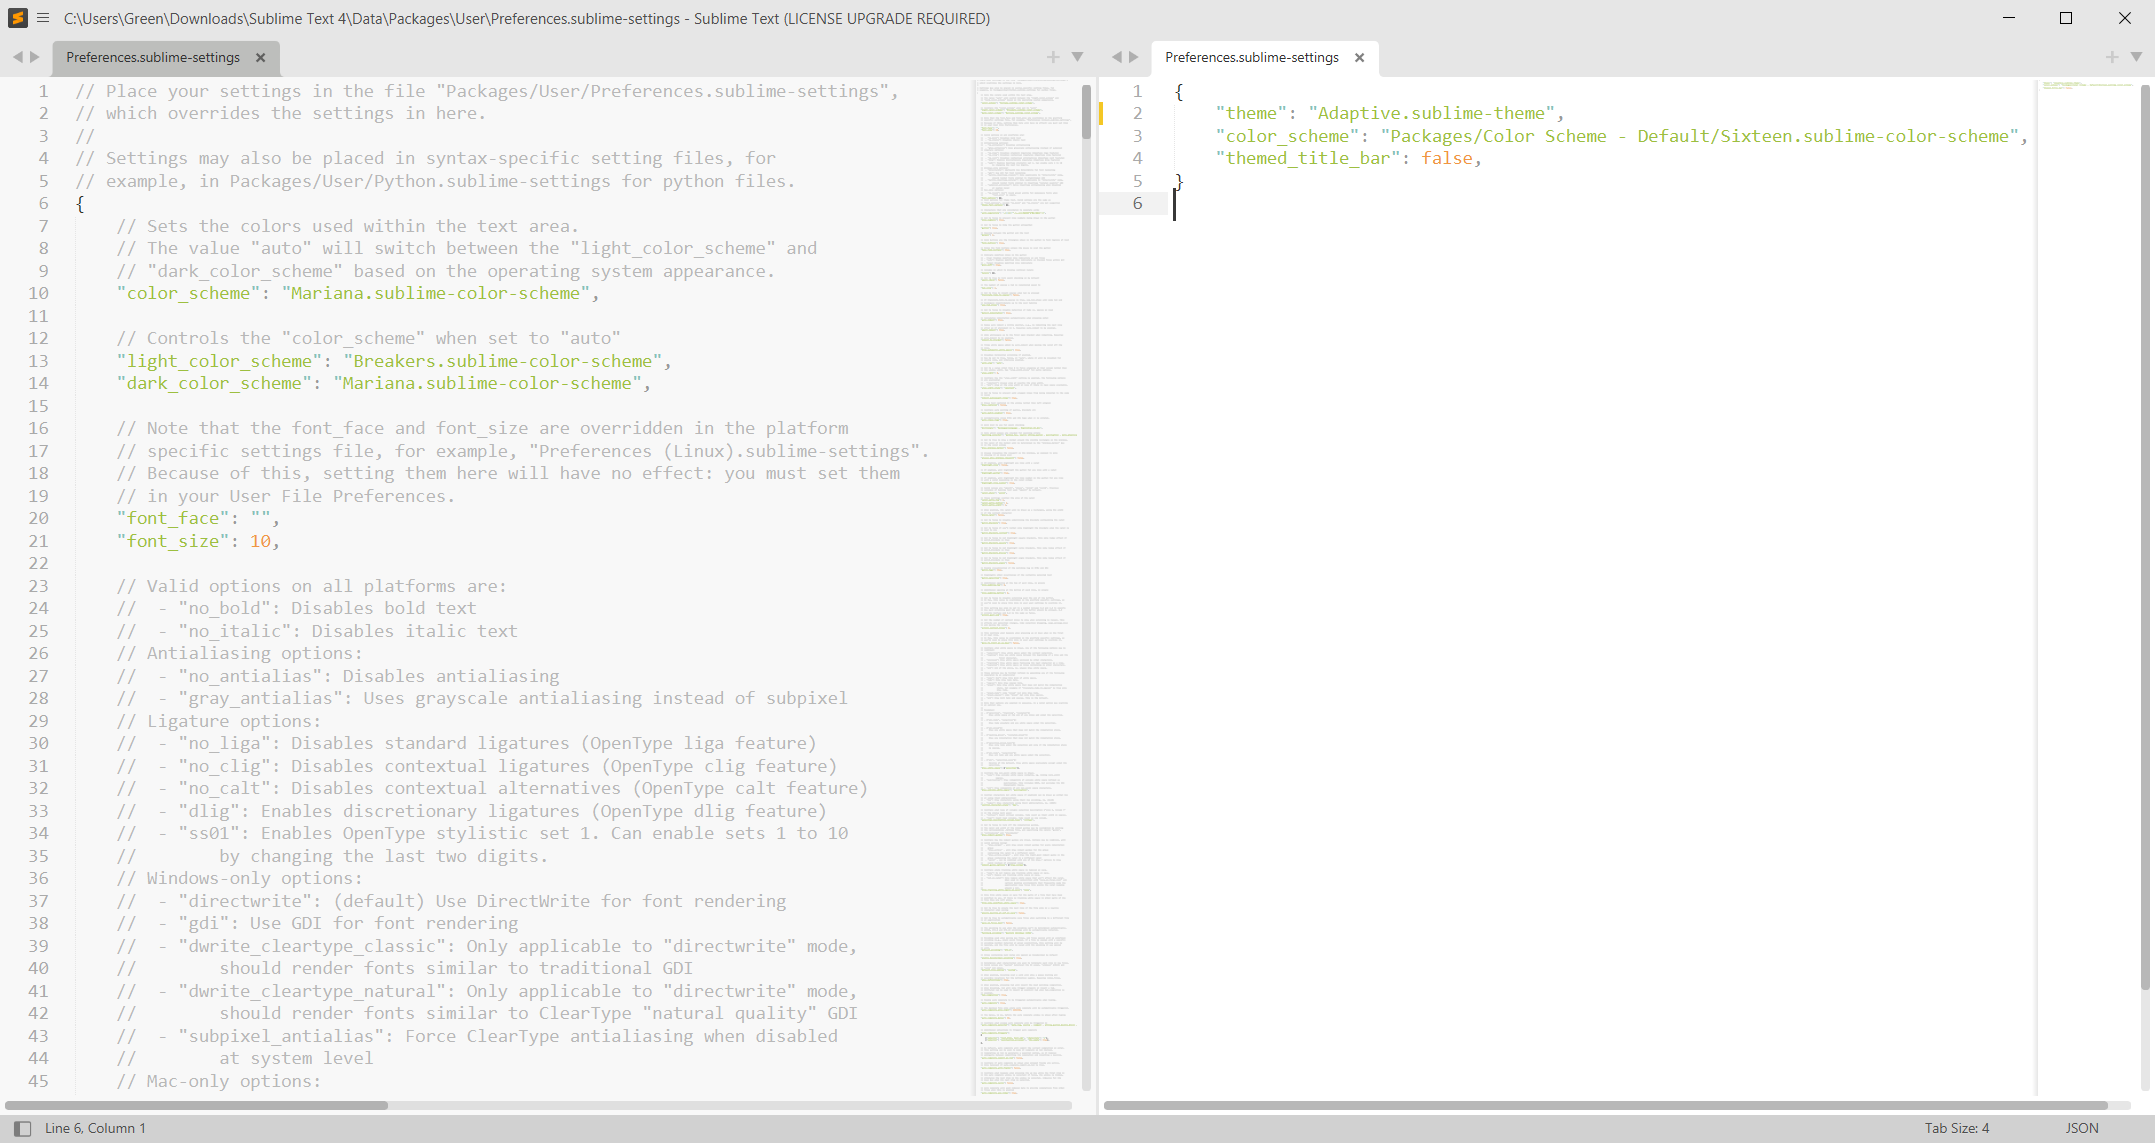Image resolution: width=2155 pixels, height=1143 pixels.
Task: Click Line 6, Column 1 status text
Action: click(x=95, y=1128)
